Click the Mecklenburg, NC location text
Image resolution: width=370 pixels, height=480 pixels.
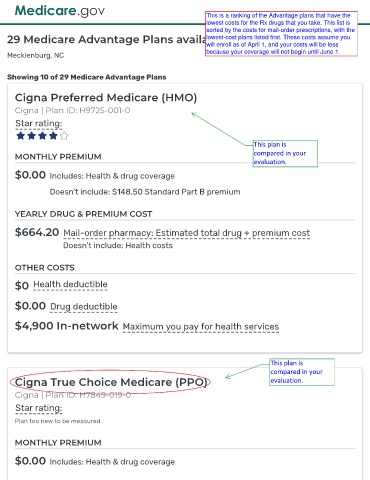(35, 55)
